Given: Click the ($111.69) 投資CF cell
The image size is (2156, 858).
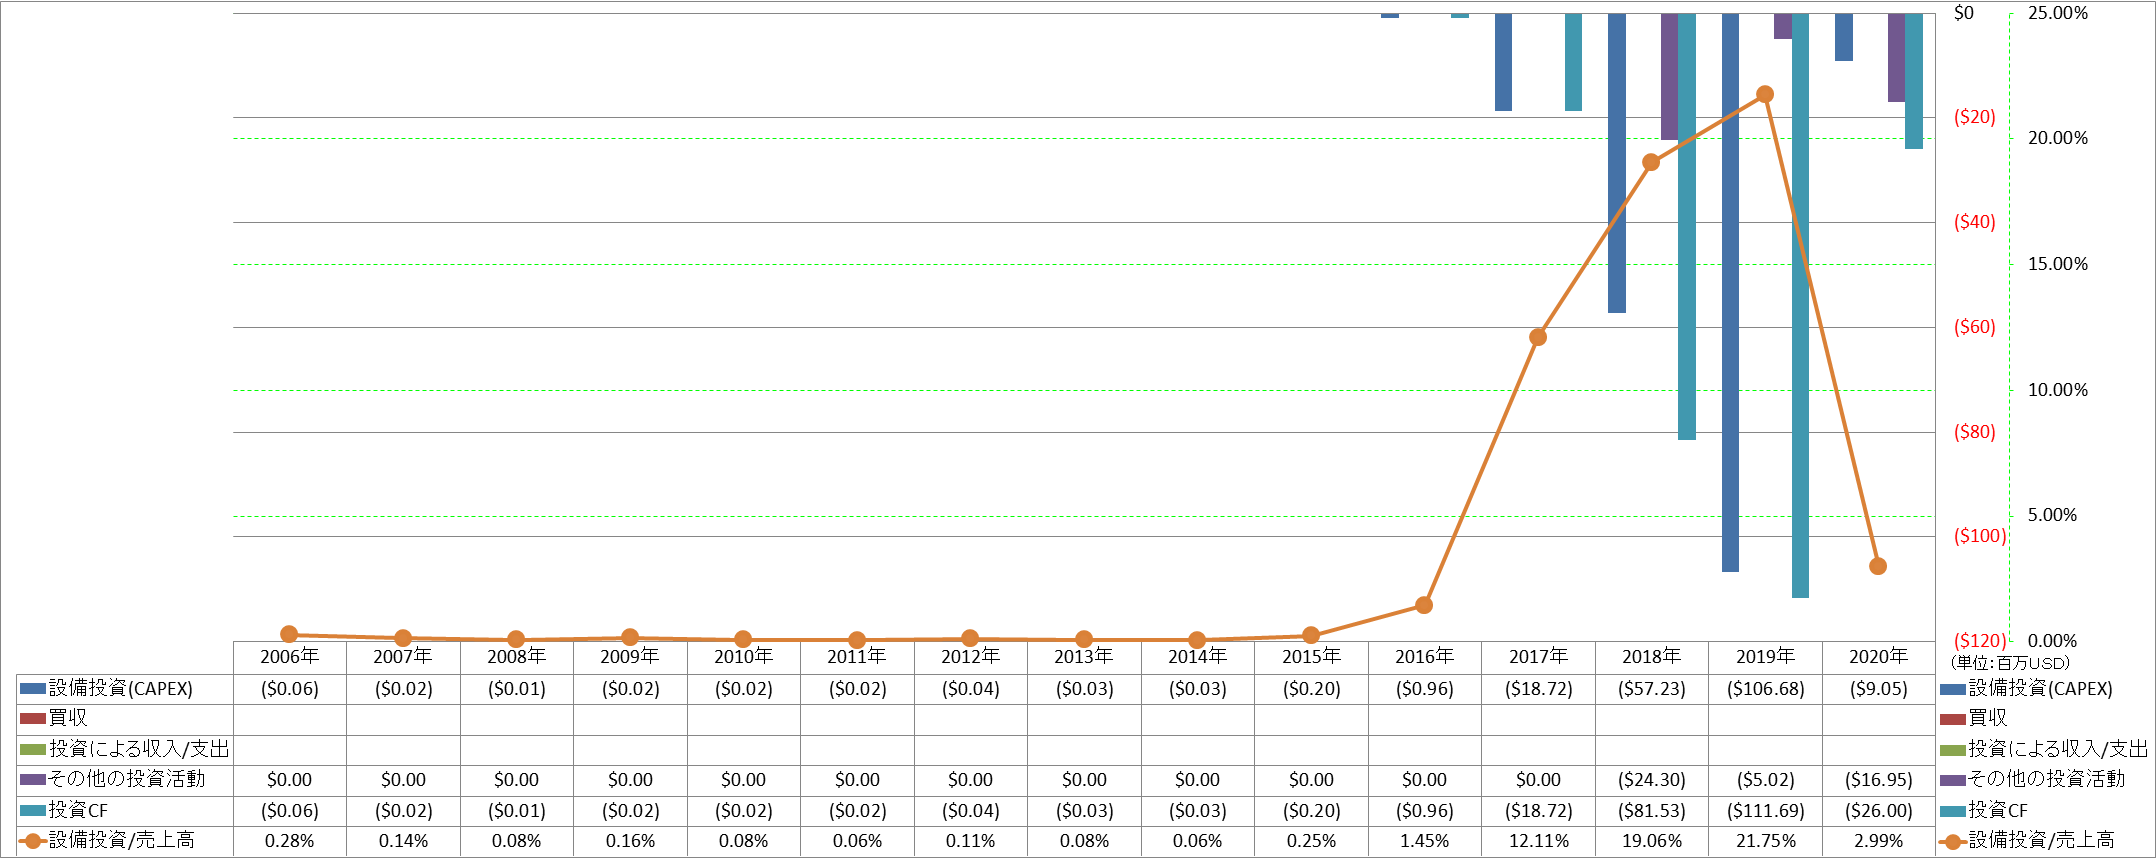Looking at the screenshot, I should pos(1765,811).
